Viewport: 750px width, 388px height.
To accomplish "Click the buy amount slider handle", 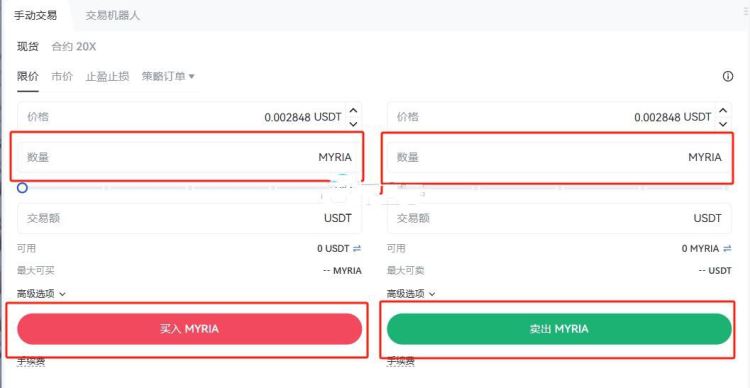I will [x=22, y=188].
